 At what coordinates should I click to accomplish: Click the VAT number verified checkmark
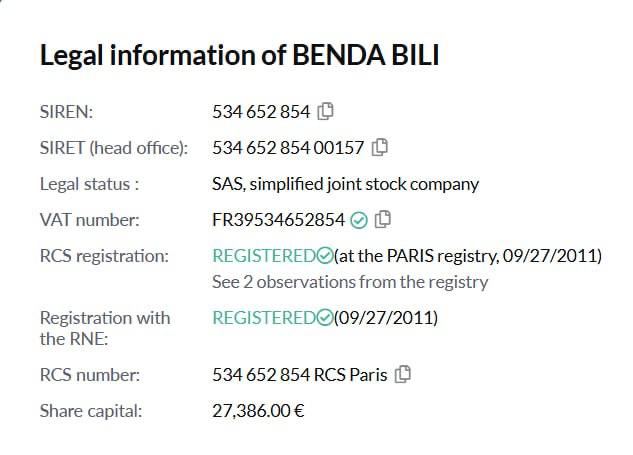(x=359, y=220)
